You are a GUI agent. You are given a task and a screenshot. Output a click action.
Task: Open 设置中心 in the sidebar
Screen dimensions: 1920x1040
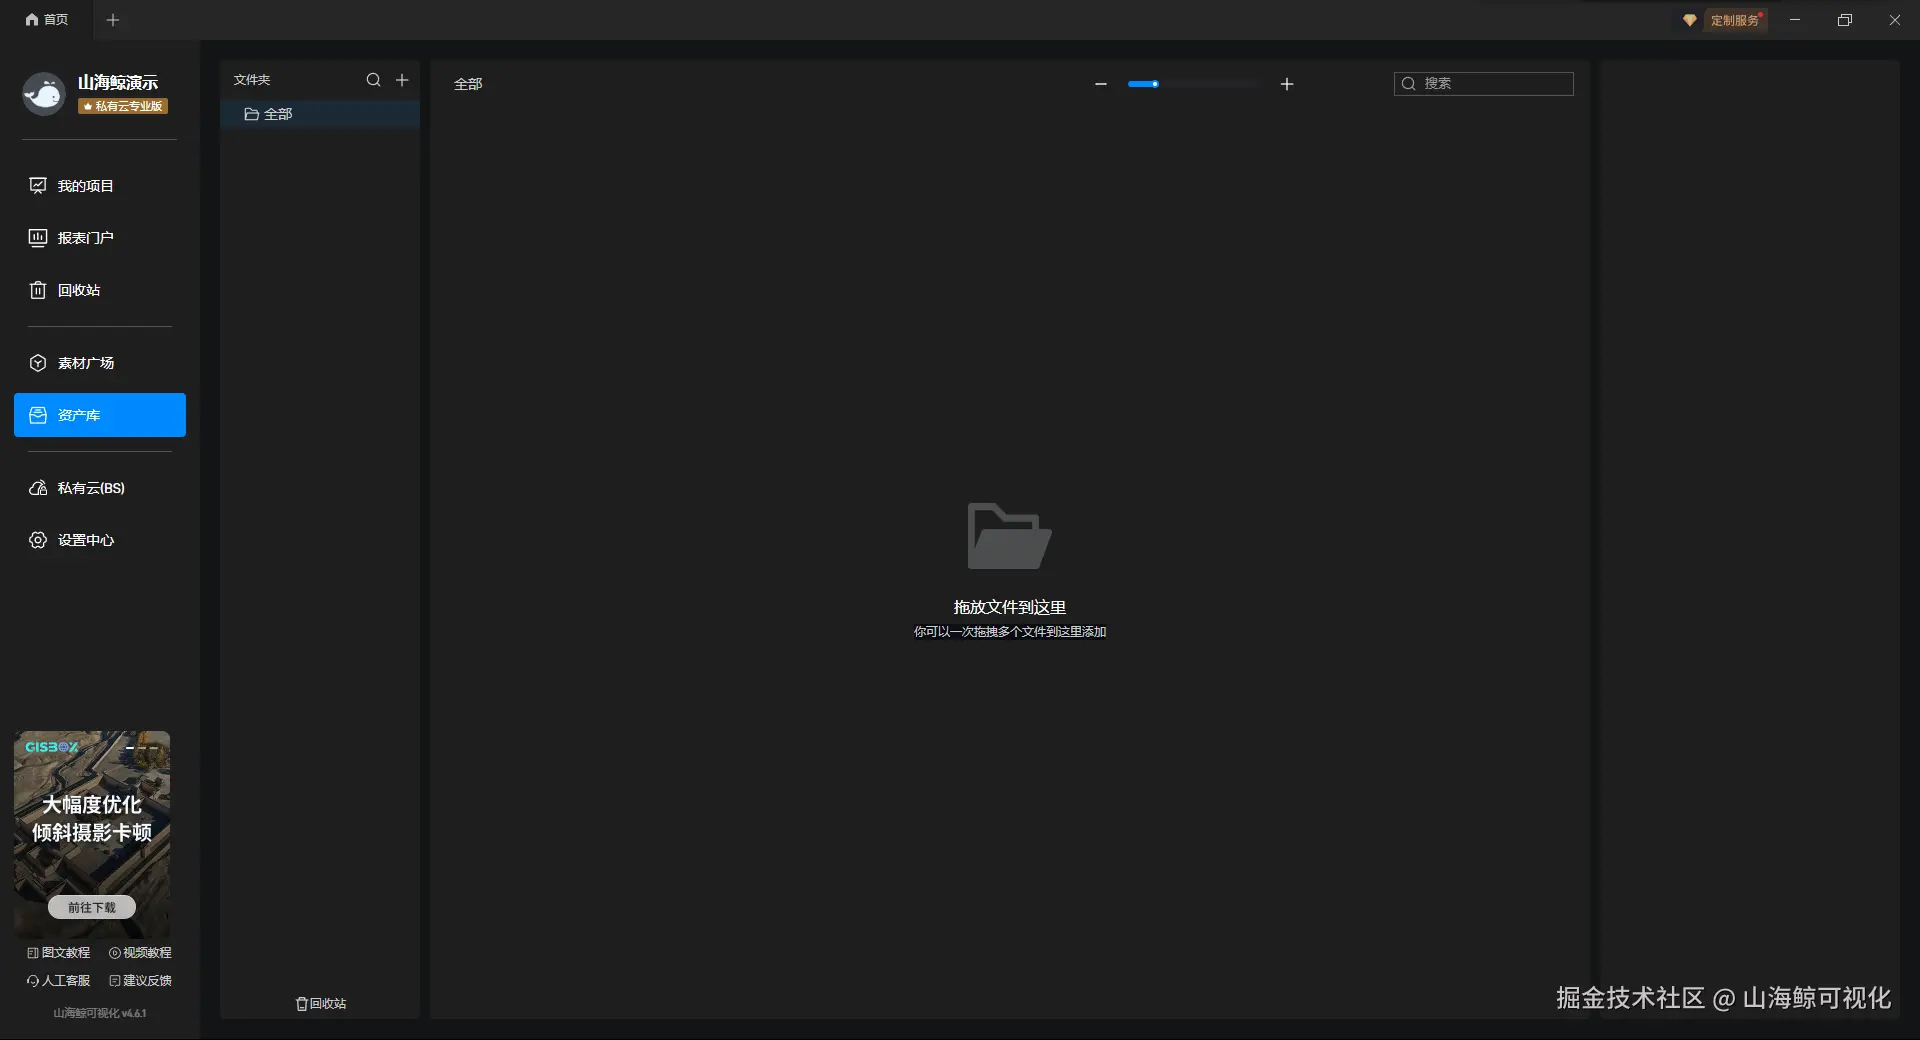click(100, 540)
